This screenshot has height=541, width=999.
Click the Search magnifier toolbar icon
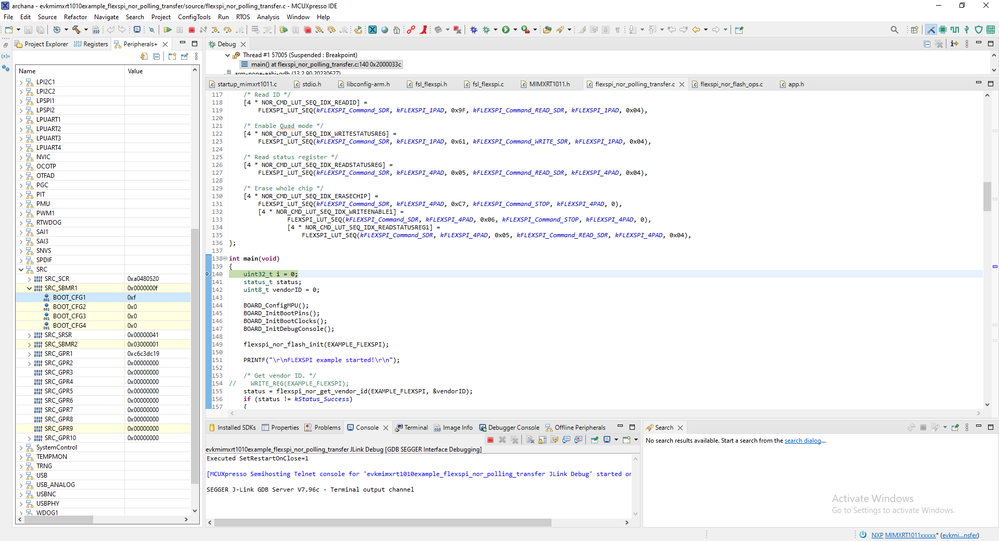[895, 30]
